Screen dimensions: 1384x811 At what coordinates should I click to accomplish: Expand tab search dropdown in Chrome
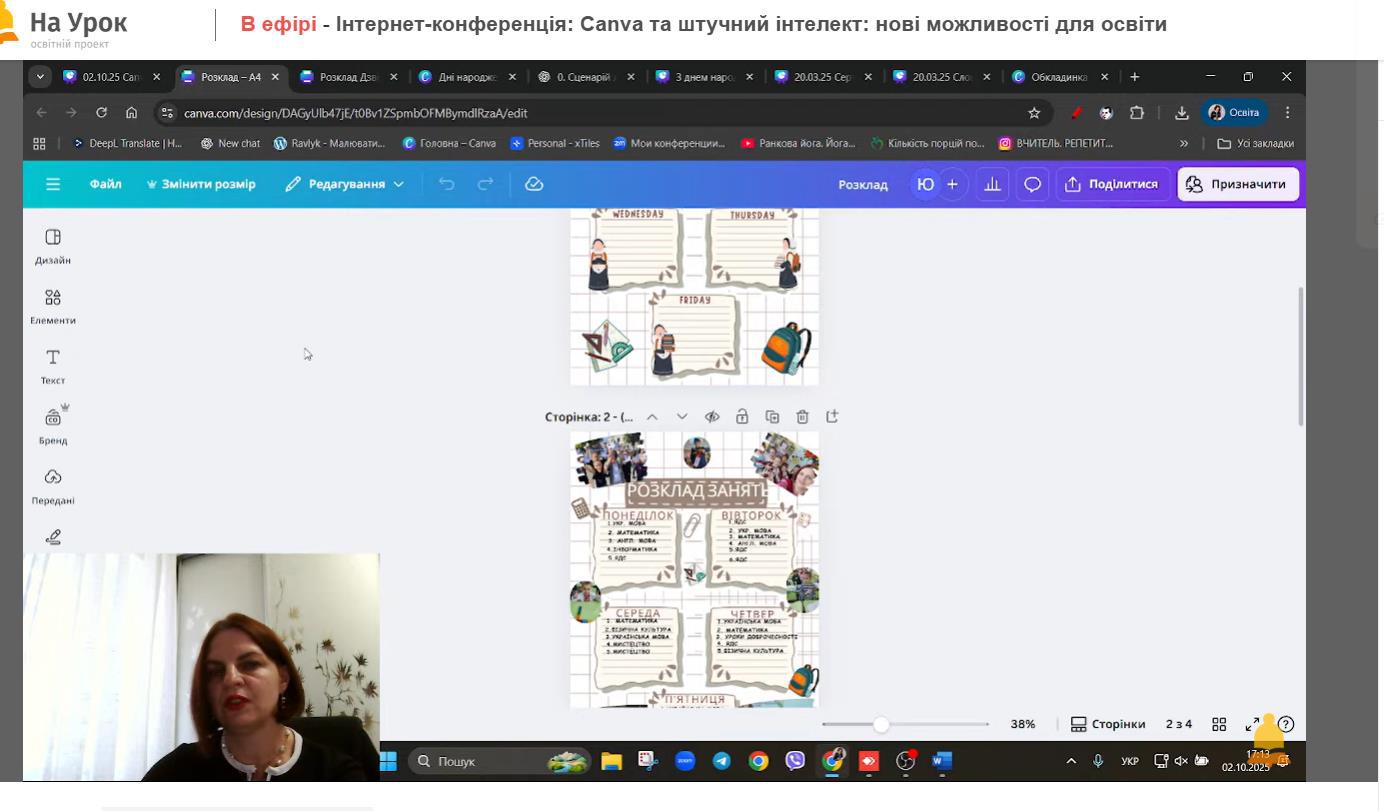pyautogui.click(x=40, y=77)
